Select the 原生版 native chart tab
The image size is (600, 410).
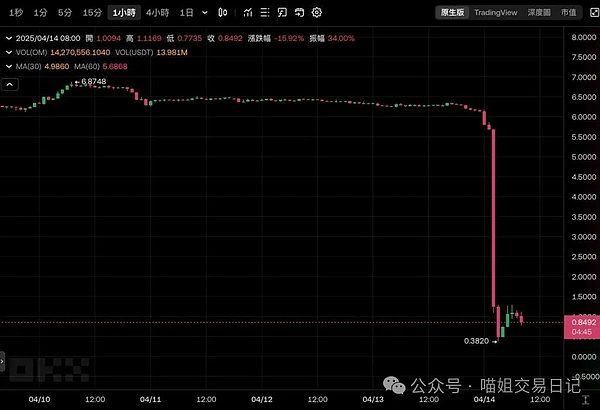pos(453,13)
